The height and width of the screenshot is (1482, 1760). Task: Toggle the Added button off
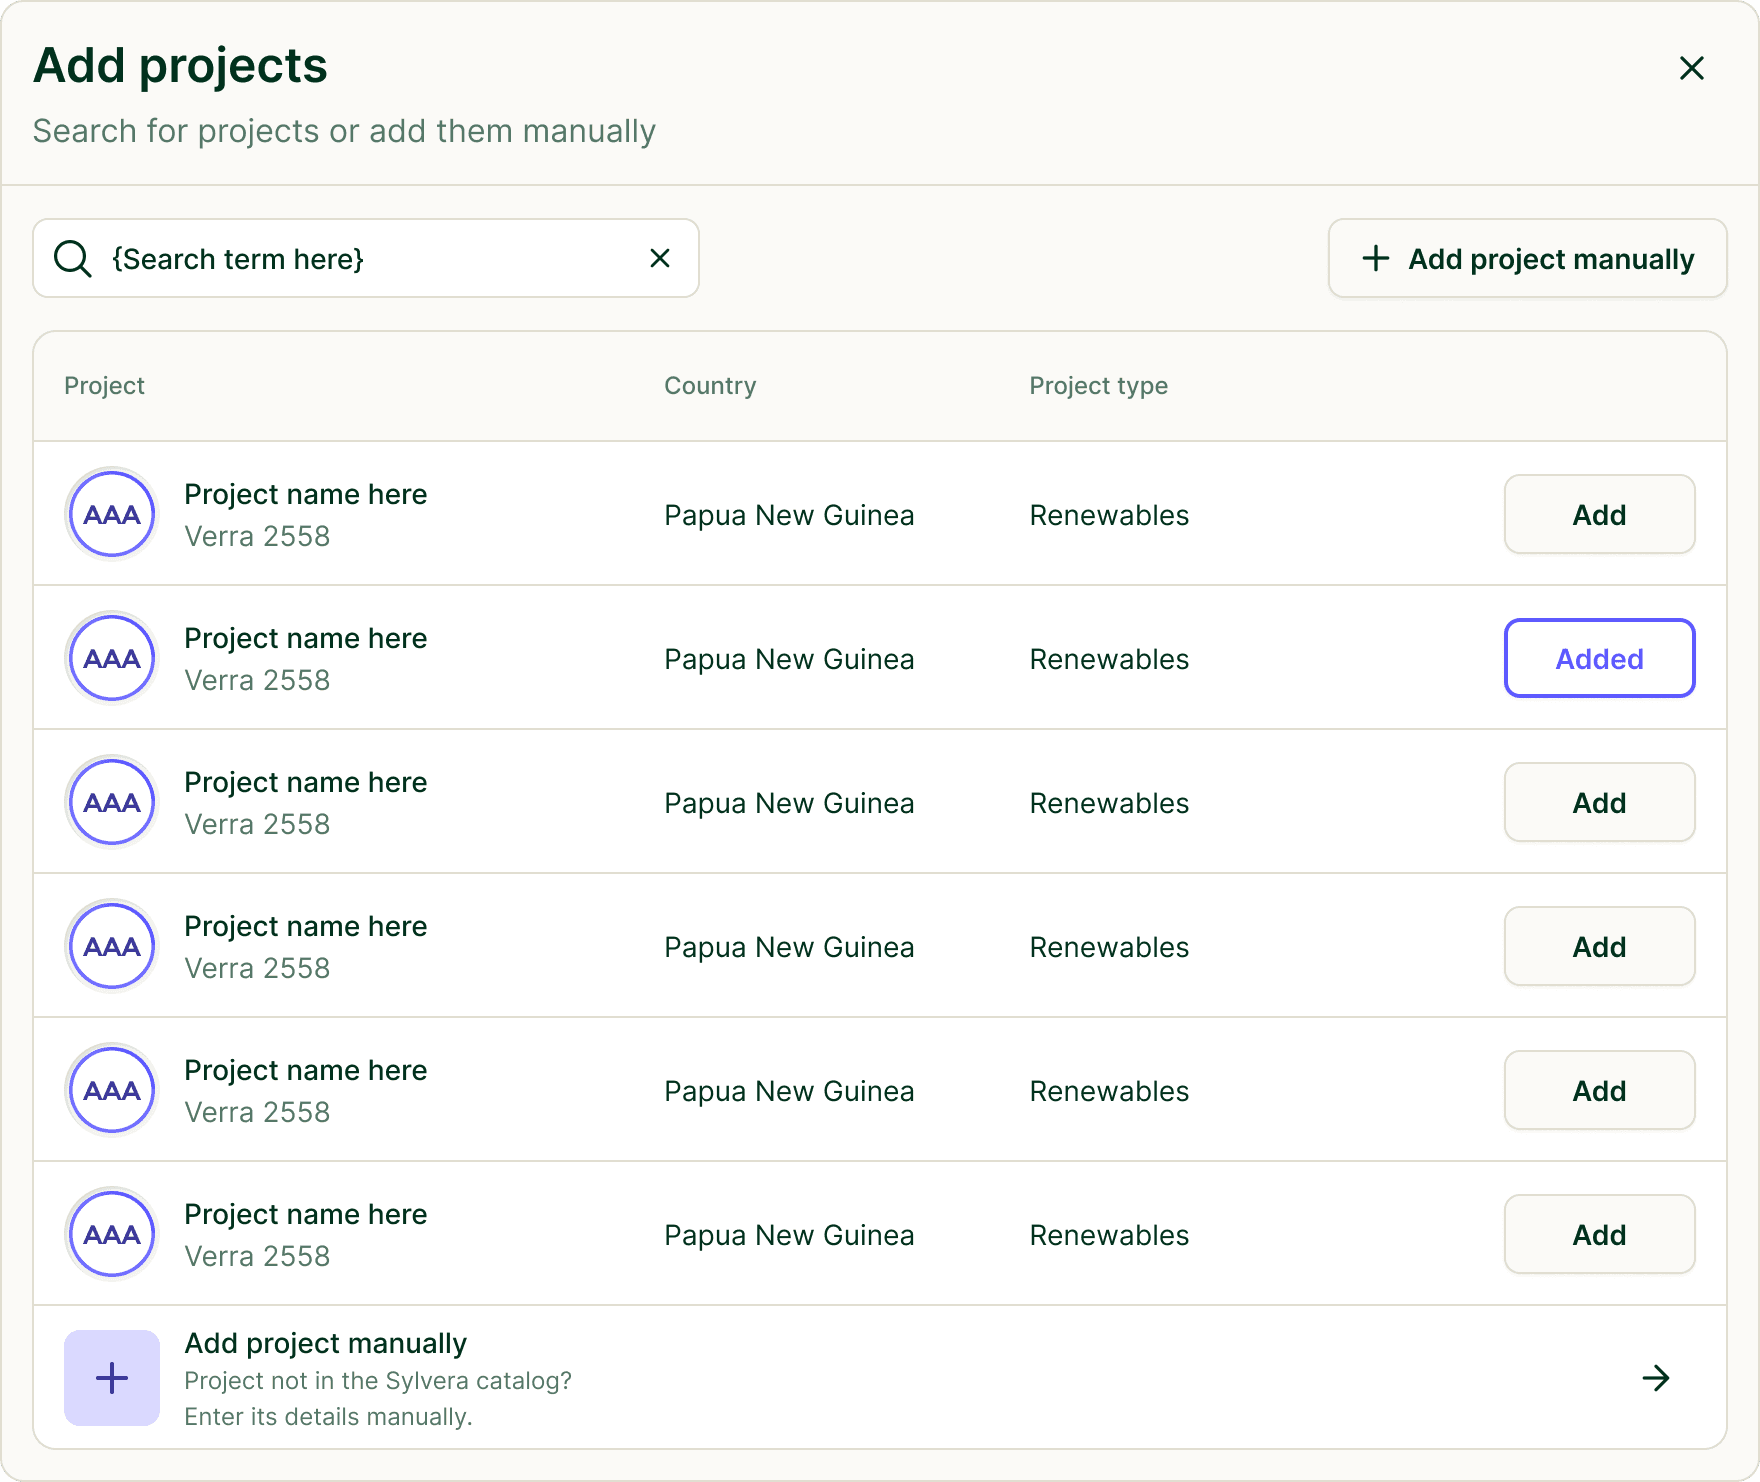(1599, 659)
